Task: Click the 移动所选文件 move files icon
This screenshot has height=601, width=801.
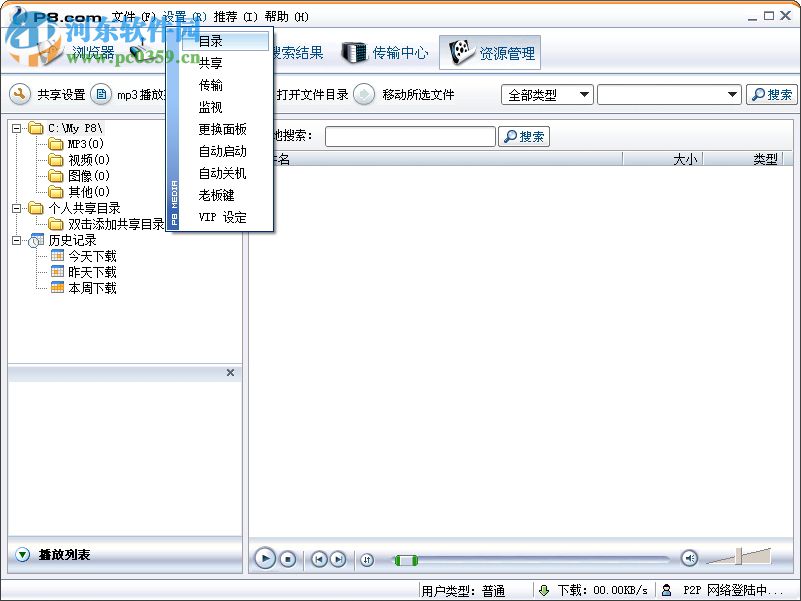Action: coord(362,94)
